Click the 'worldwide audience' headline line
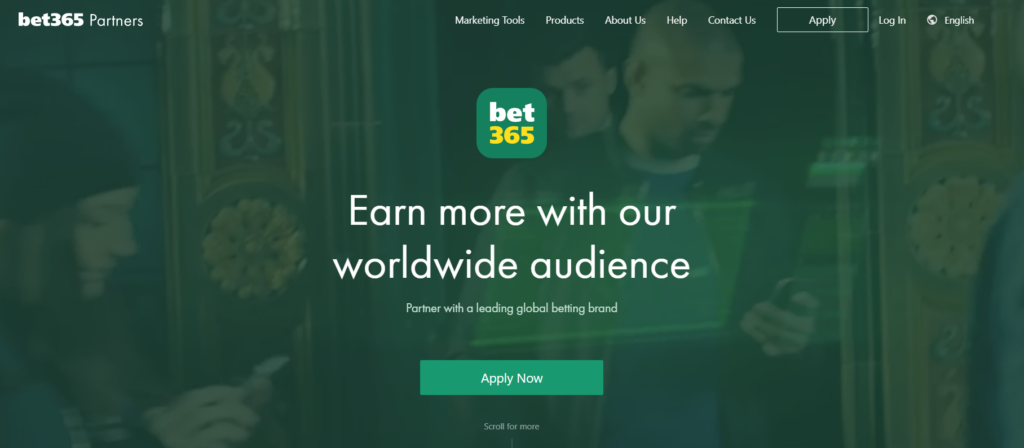Viewport: 1024px width, 448px height. pos(512,264)
